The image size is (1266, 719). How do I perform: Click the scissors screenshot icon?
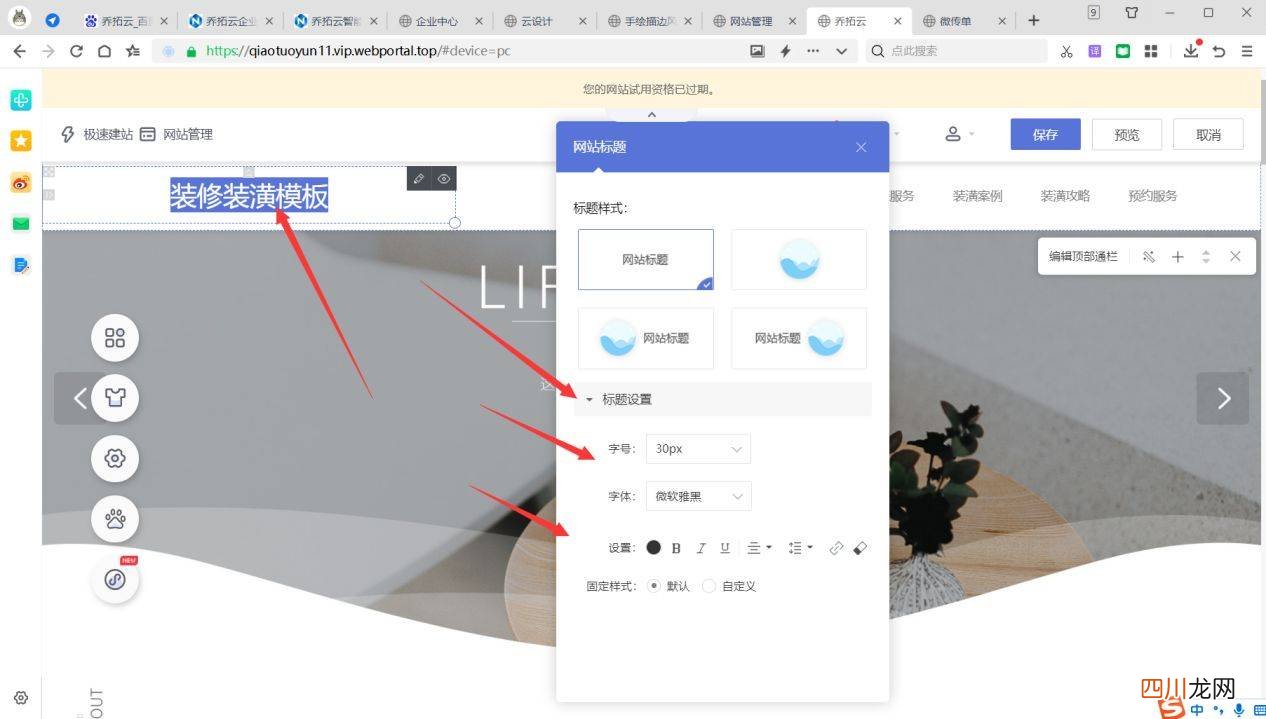[x=1067, y=51]
